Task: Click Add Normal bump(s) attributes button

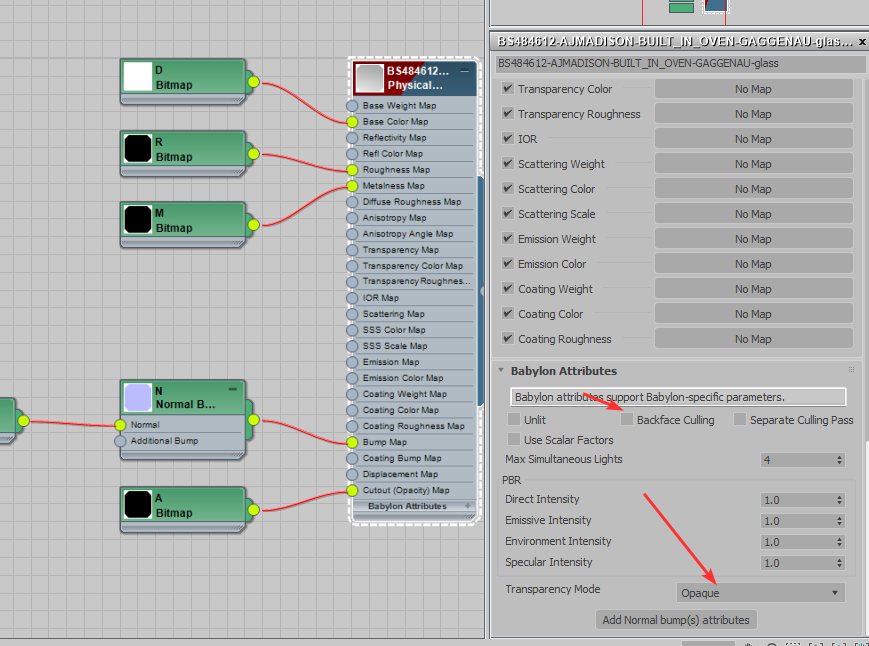Action: click(x=676, y=620)
